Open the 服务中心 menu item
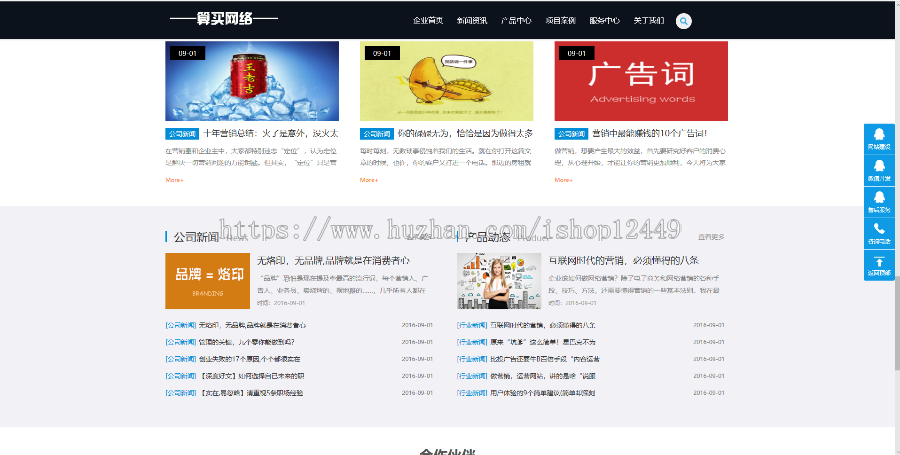Viewport: 900px width, 455px height. pyautogui.click(x=604, y=21)
